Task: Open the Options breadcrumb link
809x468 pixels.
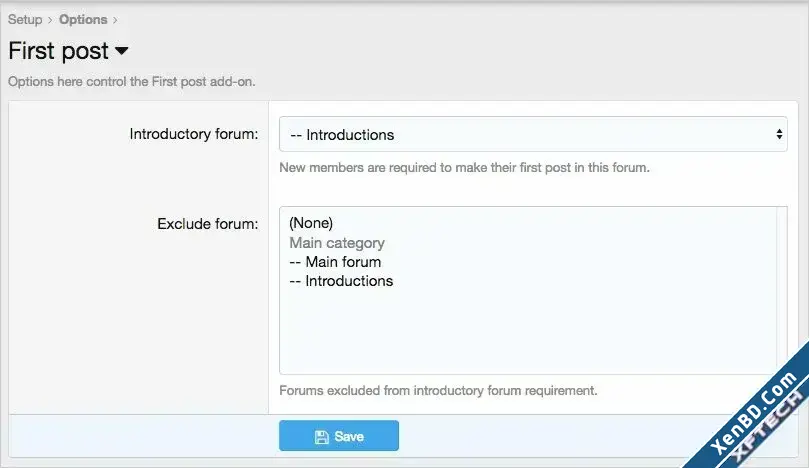Action: click(83, 20)
